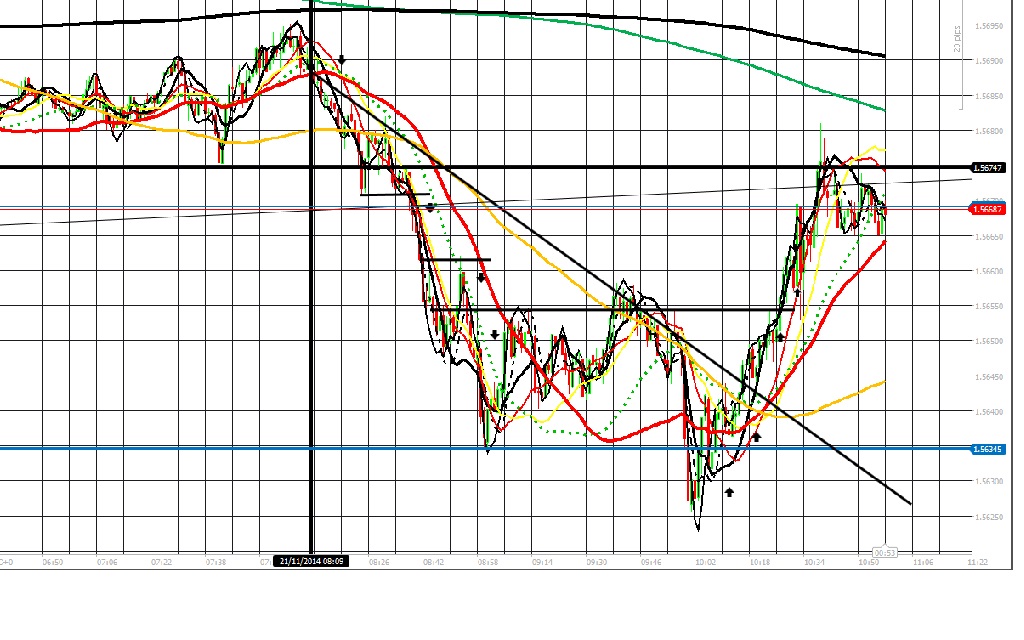Viewport: 1024px width, 640px height.
Task: Click the 1.56900 price axis label
Action: (987, 61)
